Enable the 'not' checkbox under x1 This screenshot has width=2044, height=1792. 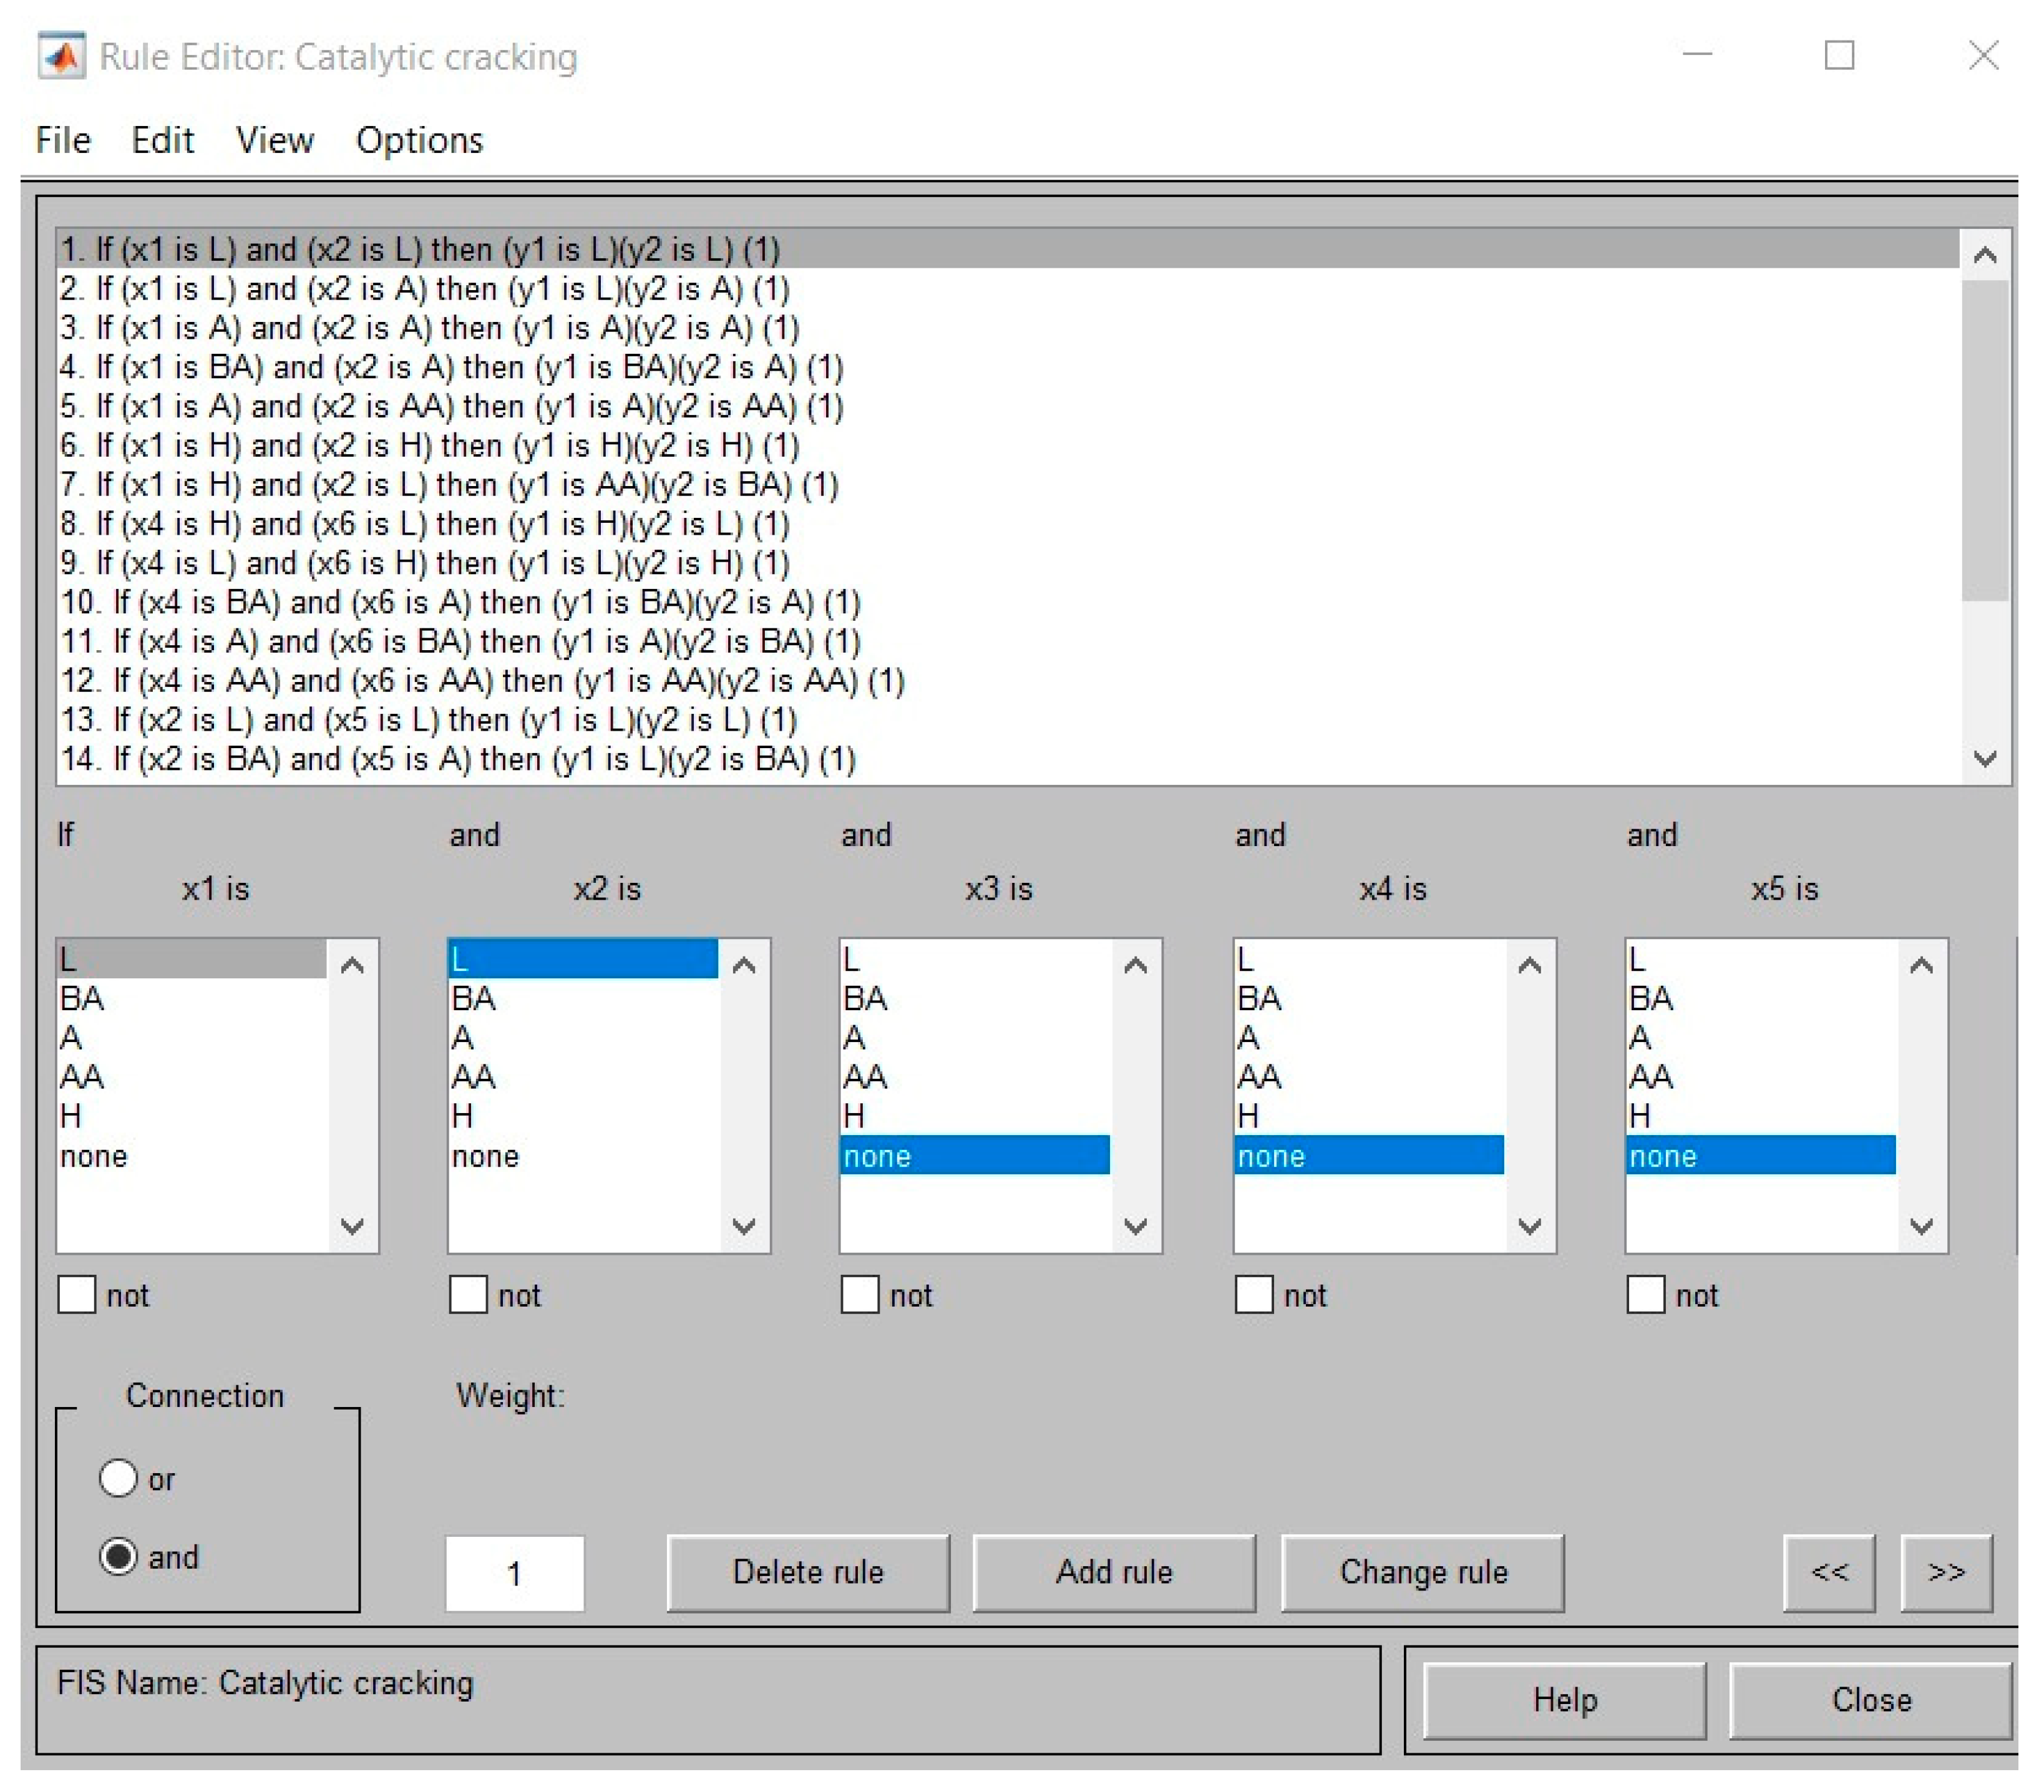77,1295
